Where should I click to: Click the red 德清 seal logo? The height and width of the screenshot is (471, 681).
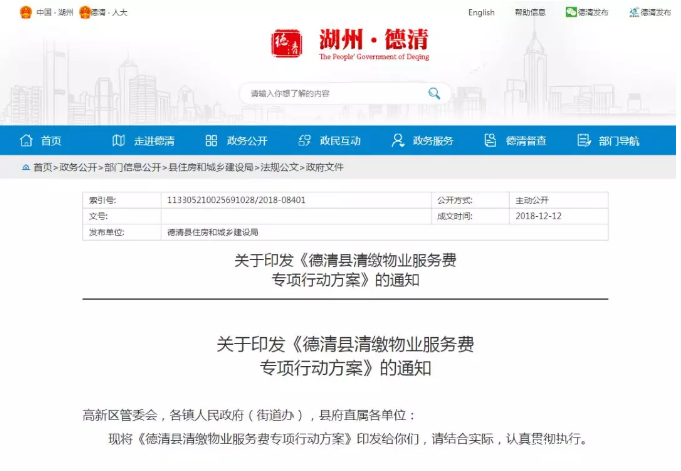[x=287, y=43]
